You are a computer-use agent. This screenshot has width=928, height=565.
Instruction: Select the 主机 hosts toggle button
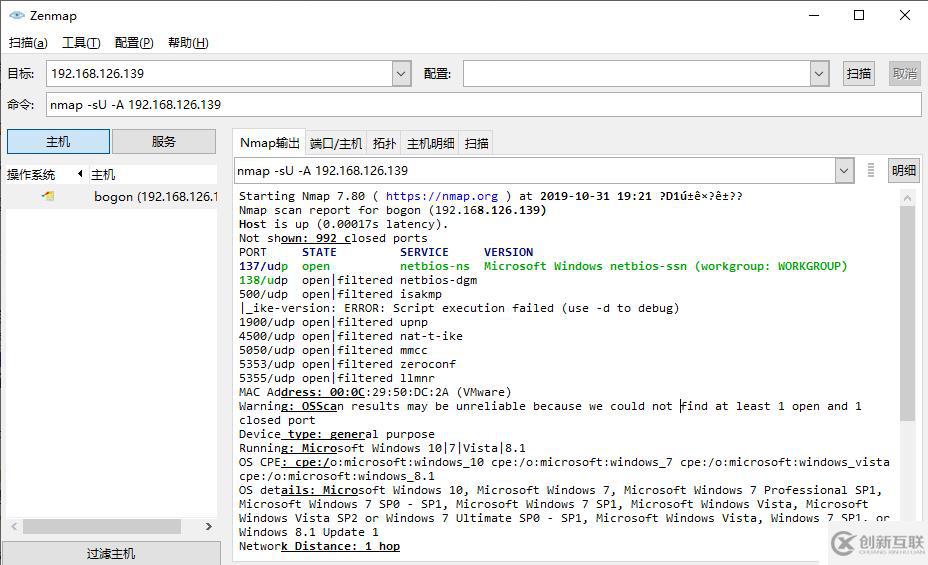(58, 142)
